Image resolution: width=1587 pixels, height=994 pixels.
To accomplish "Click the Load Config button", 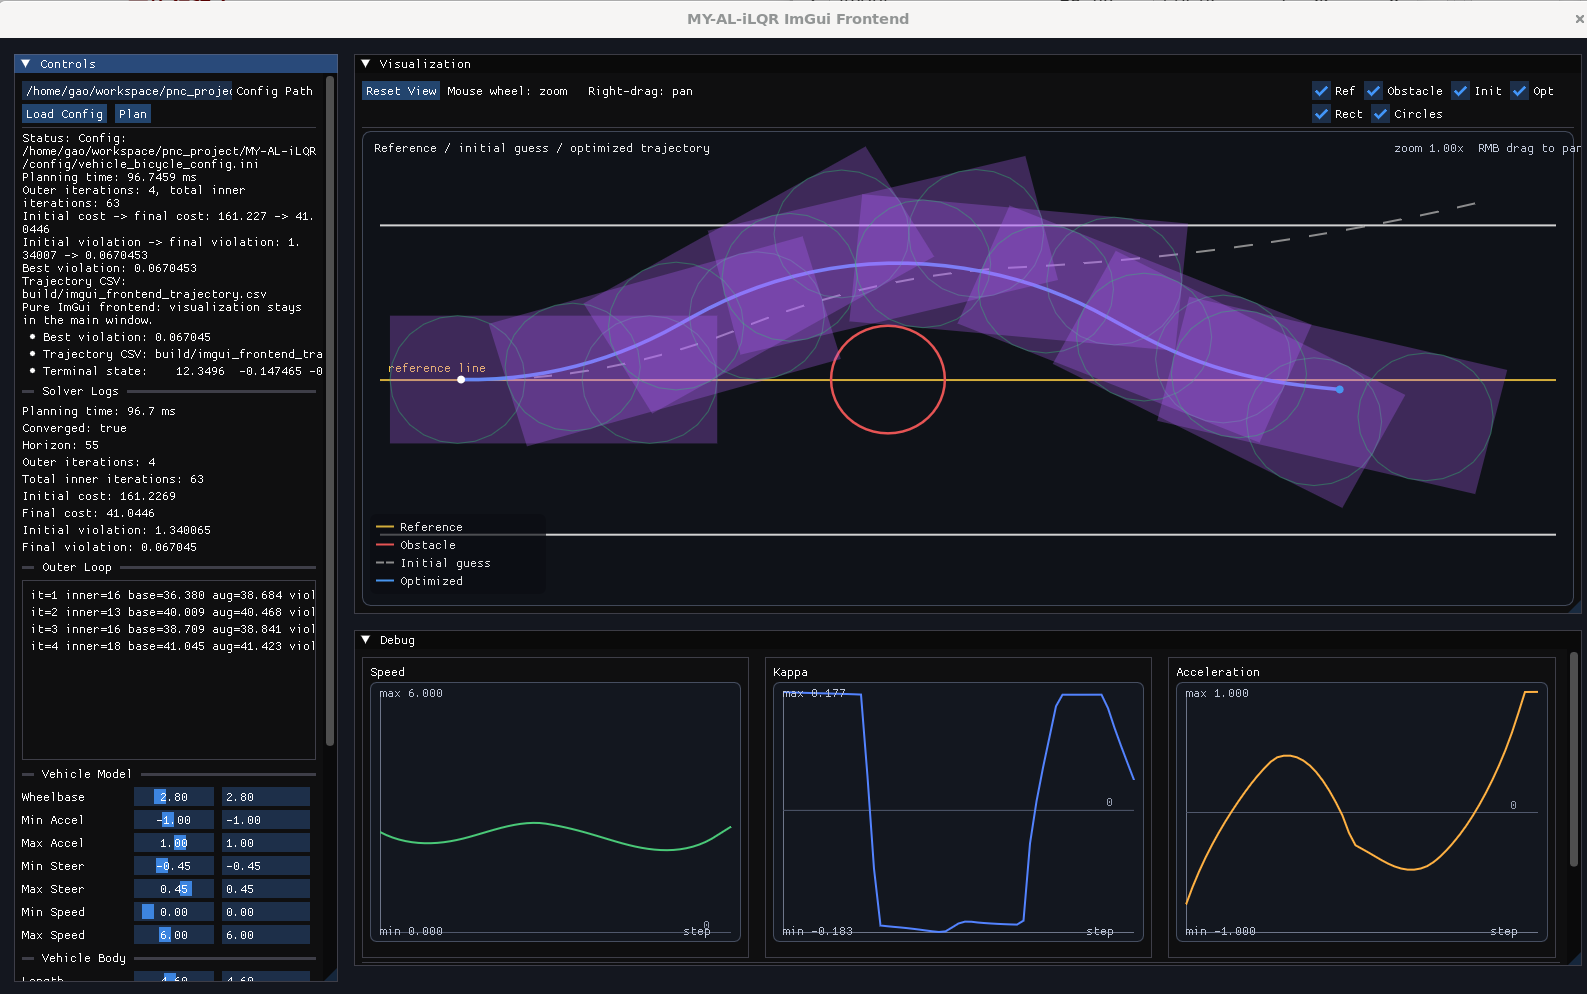I will 64,114.
